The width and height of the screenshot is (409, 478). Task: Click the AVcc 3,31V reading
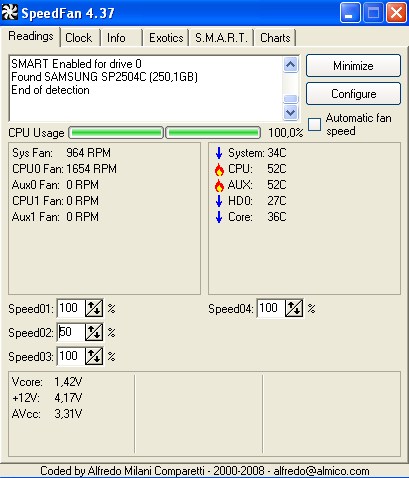pos(47,414)
